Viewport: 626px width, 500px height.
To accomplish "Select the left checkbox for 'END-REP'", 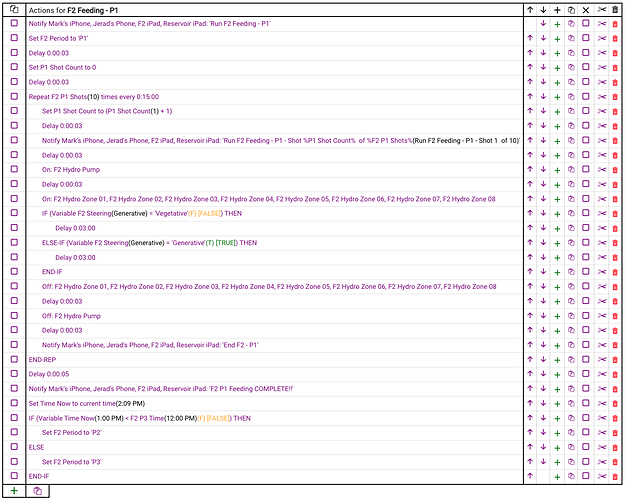I will point(14,359).
